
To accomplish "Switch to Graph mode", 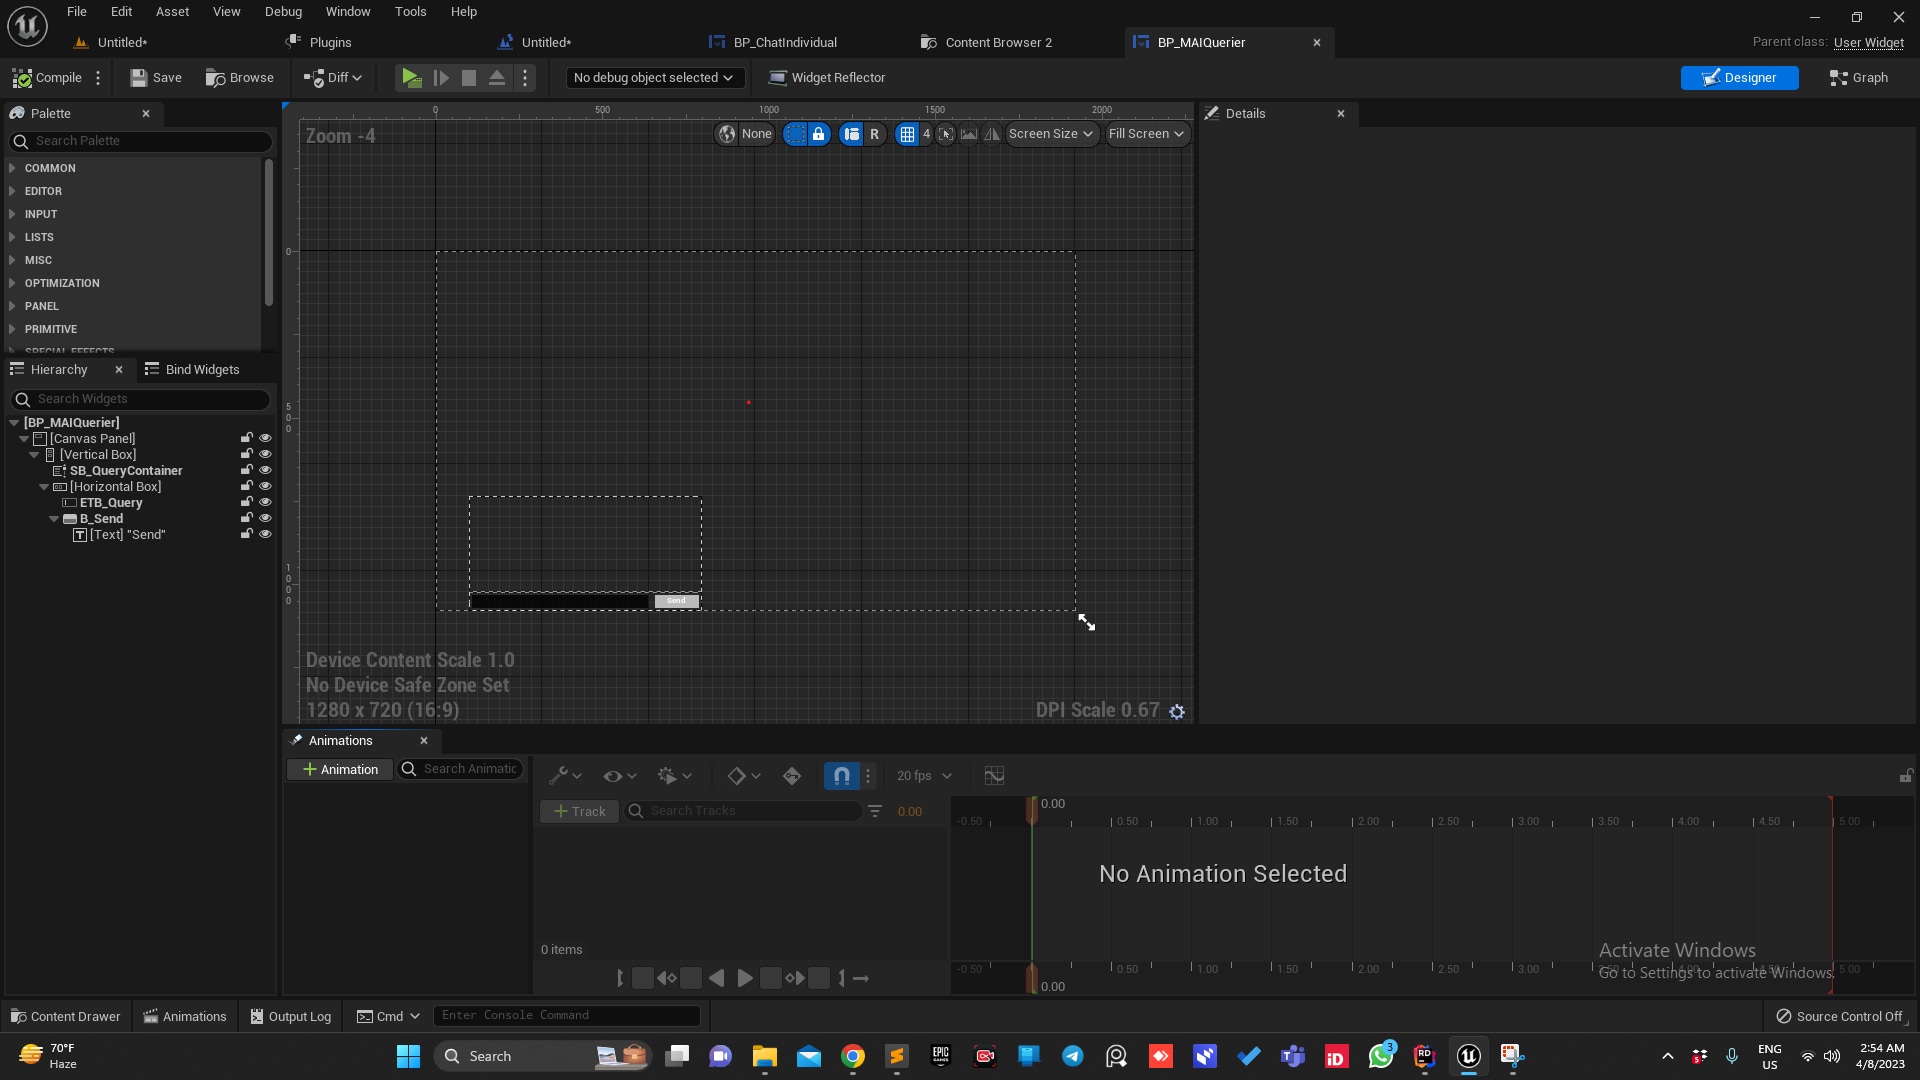I will pos(1857,77).
